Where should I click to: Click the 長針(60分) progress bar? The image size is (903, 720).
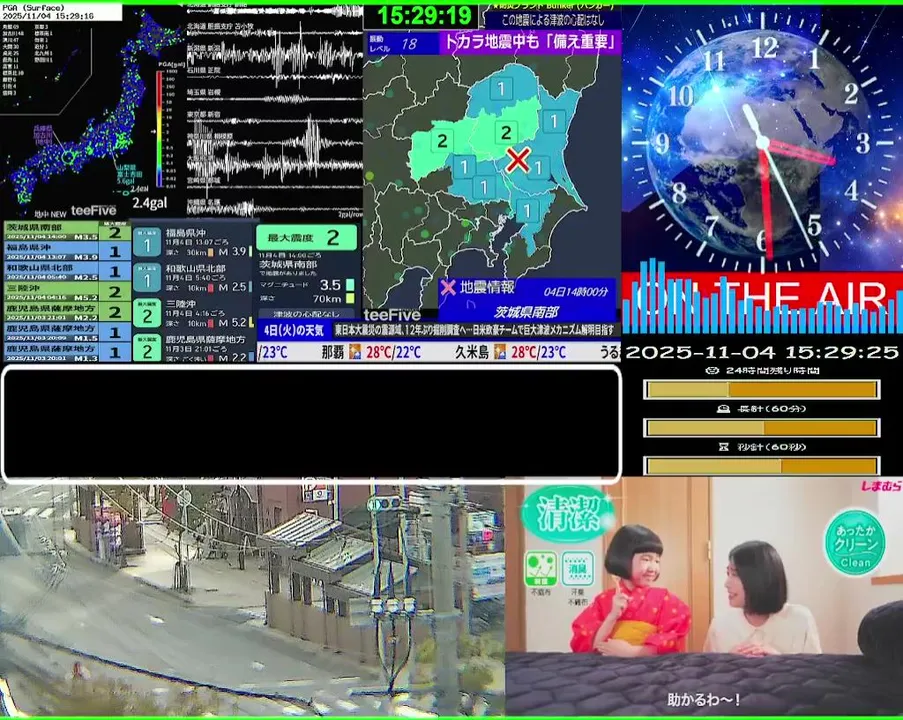(x=762, y=427)
